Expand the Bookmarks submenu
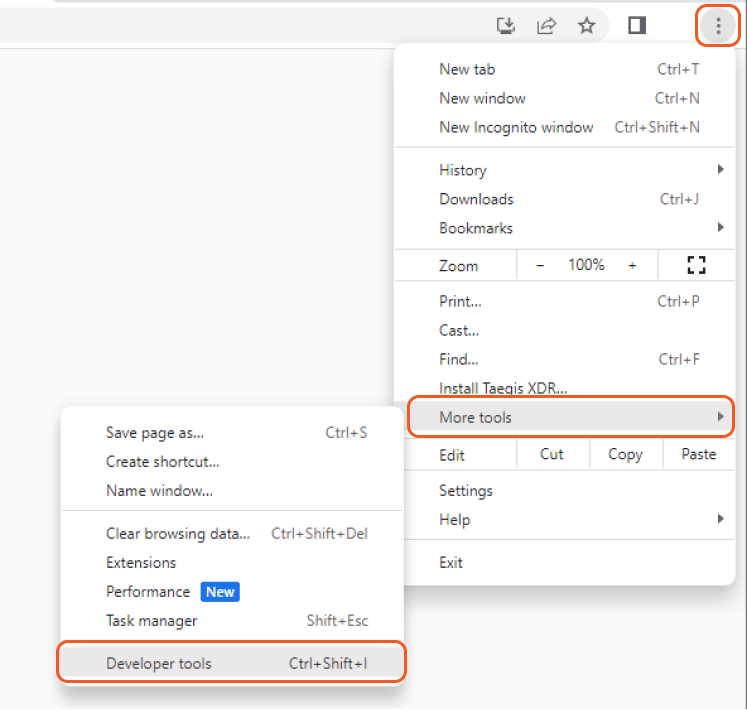 pos(565,228)
